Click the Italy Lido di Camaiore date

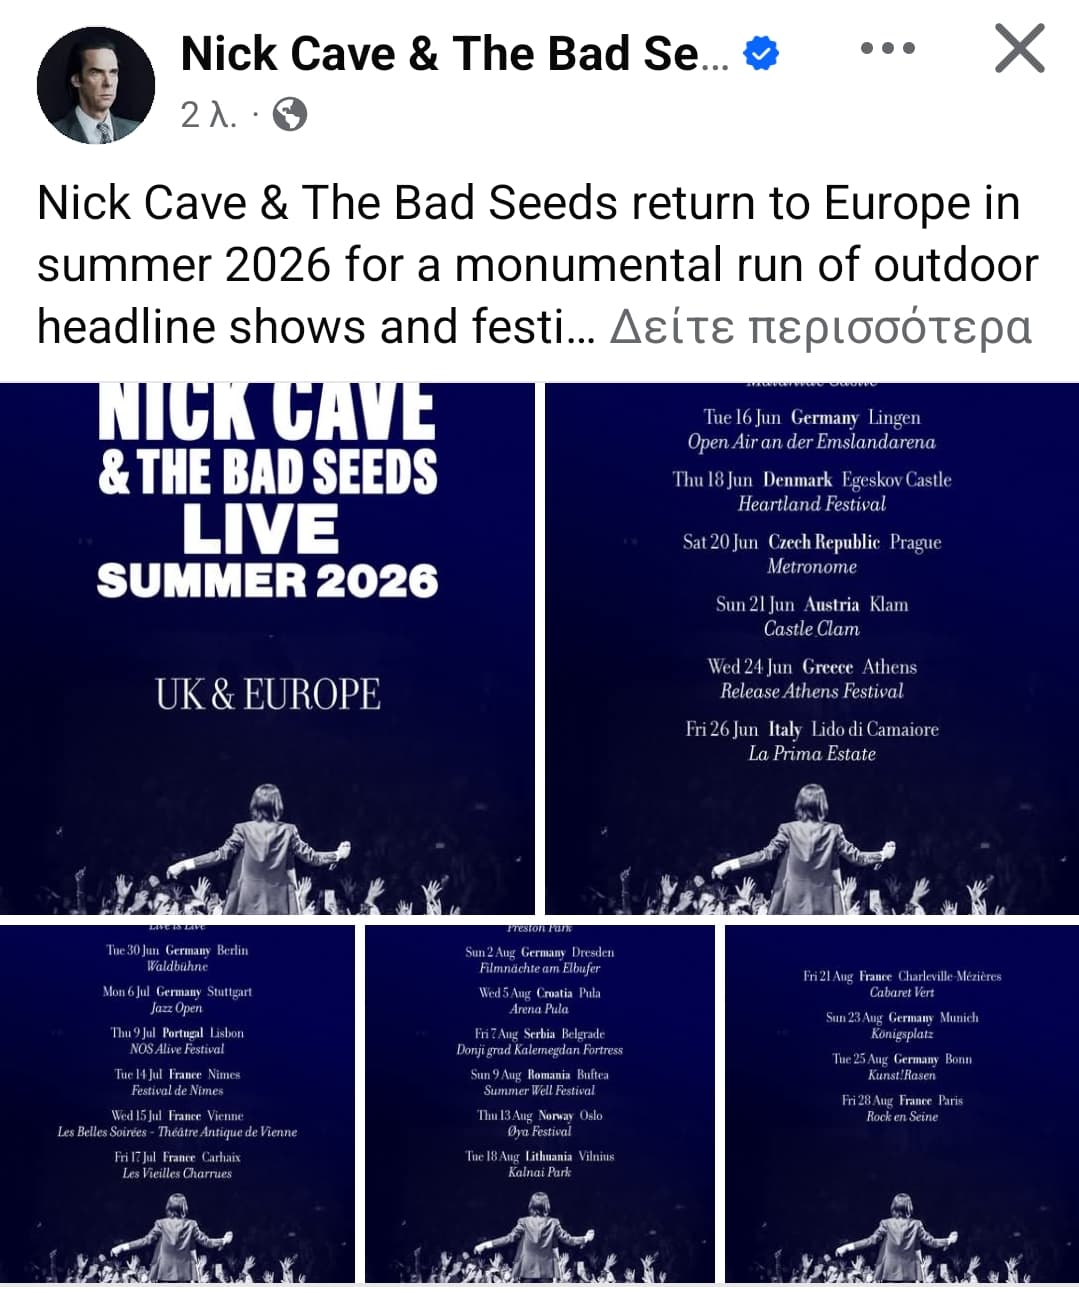click(x=811, y=741)
